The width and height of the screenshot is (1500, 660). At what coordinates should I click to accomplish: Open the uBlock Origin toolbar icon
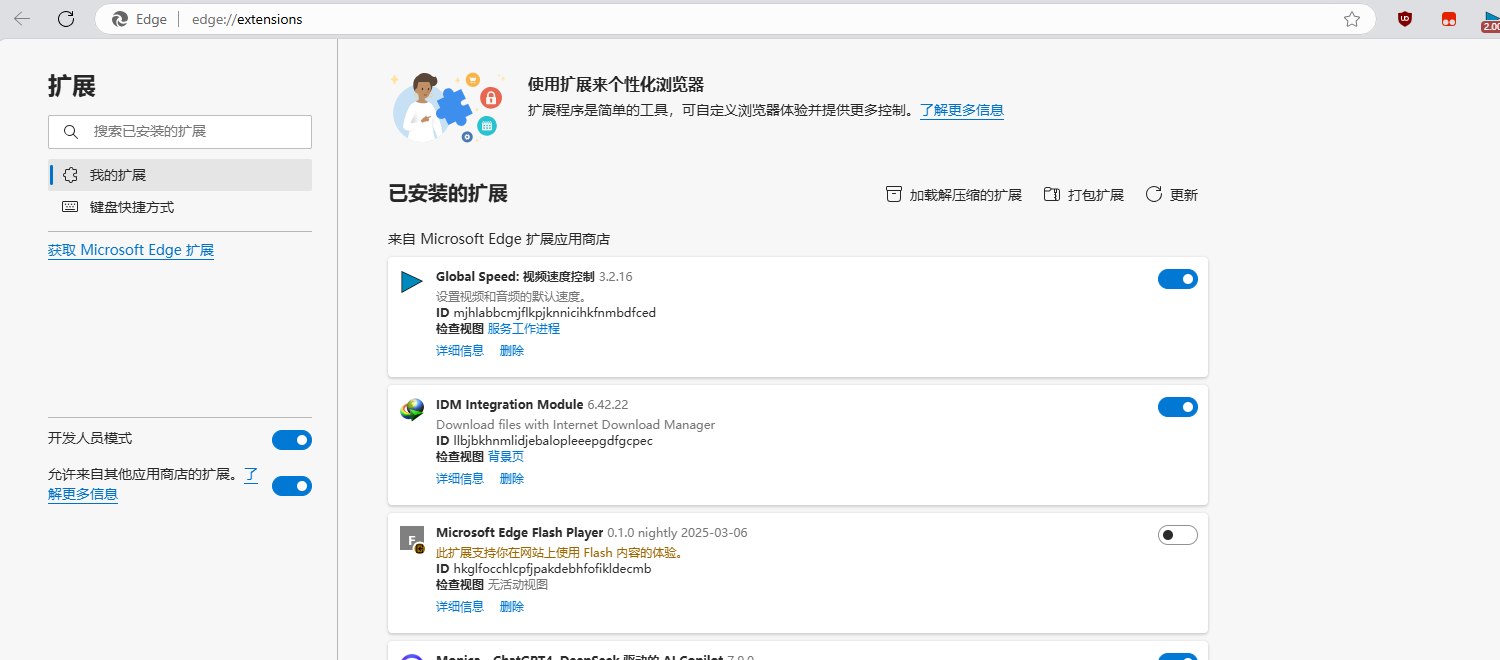(1405, 19)
